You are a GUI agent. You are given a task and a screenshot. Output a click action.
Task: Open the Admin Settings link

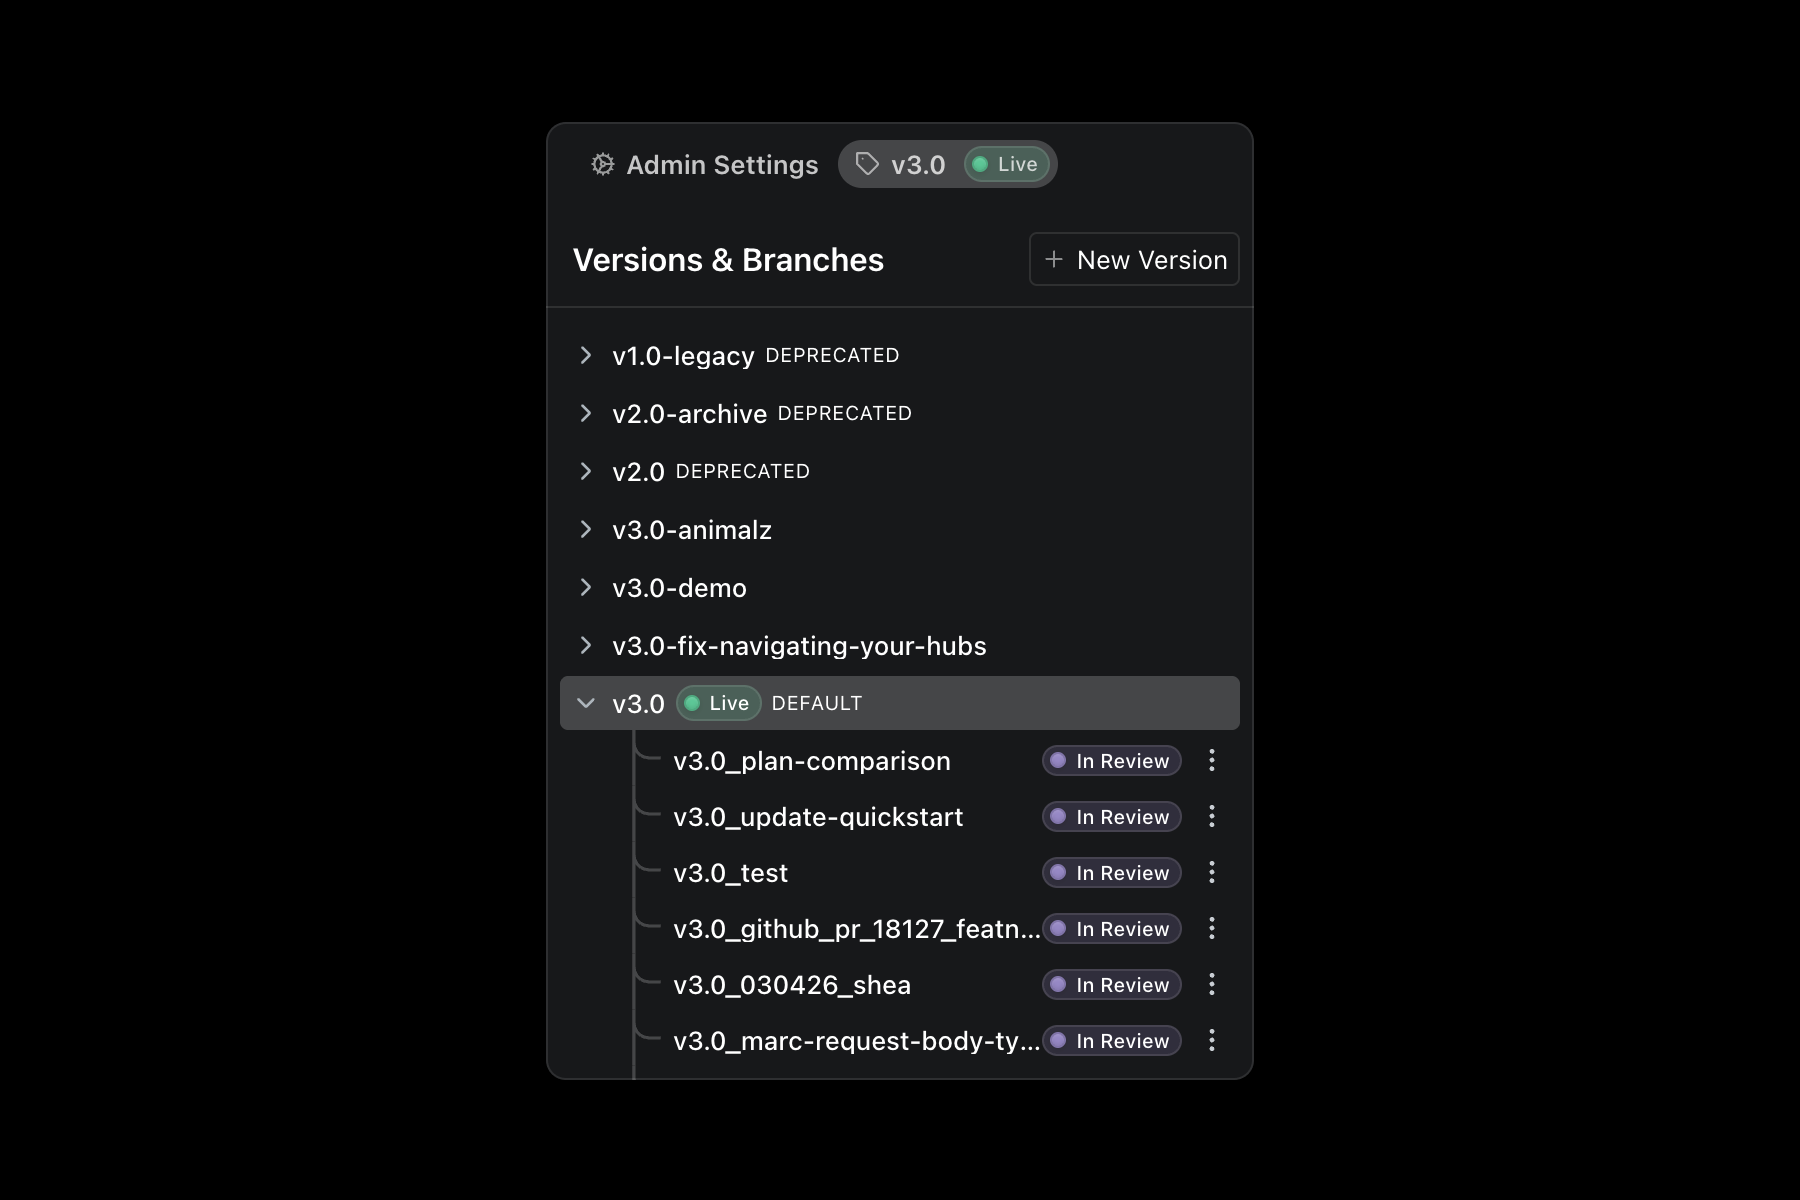(721, 165)
